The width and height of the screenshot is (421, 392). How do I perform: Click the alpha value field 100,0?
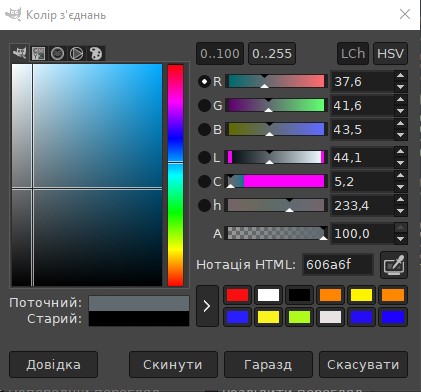pos(362,233)
